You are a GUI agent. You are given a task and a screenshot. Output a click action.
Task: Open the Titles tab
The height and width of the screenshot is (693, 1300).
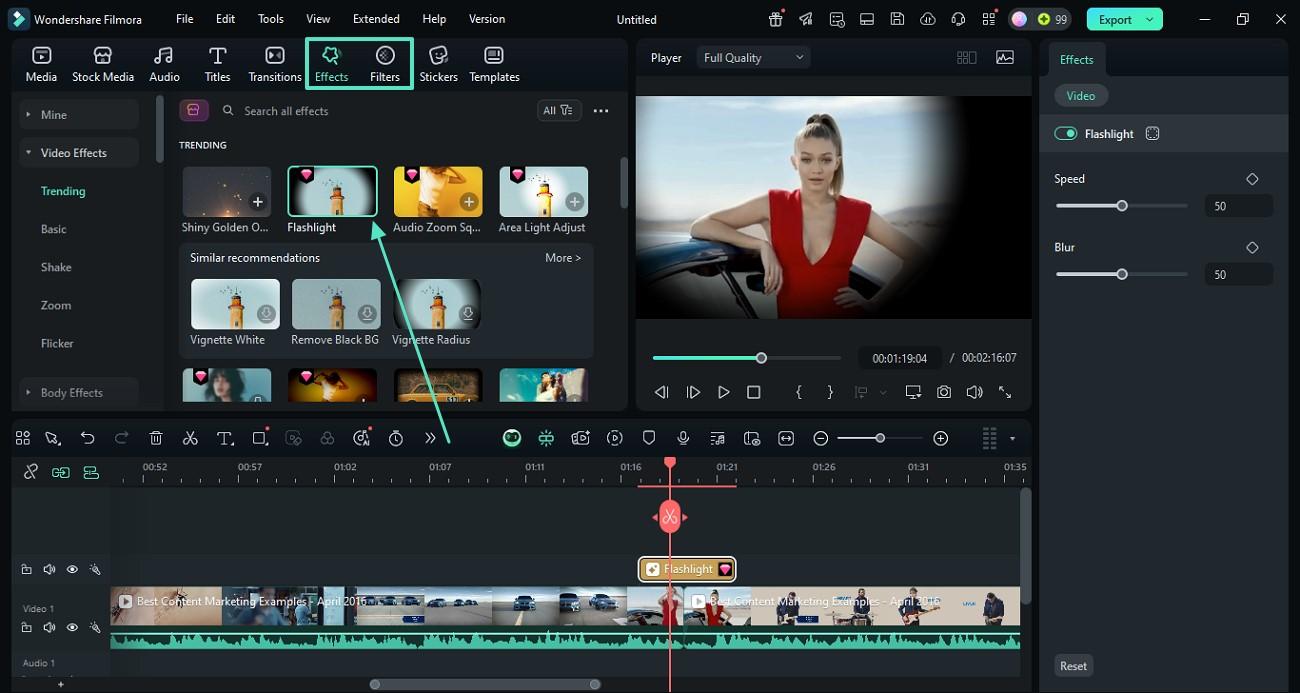coord(217,64)
